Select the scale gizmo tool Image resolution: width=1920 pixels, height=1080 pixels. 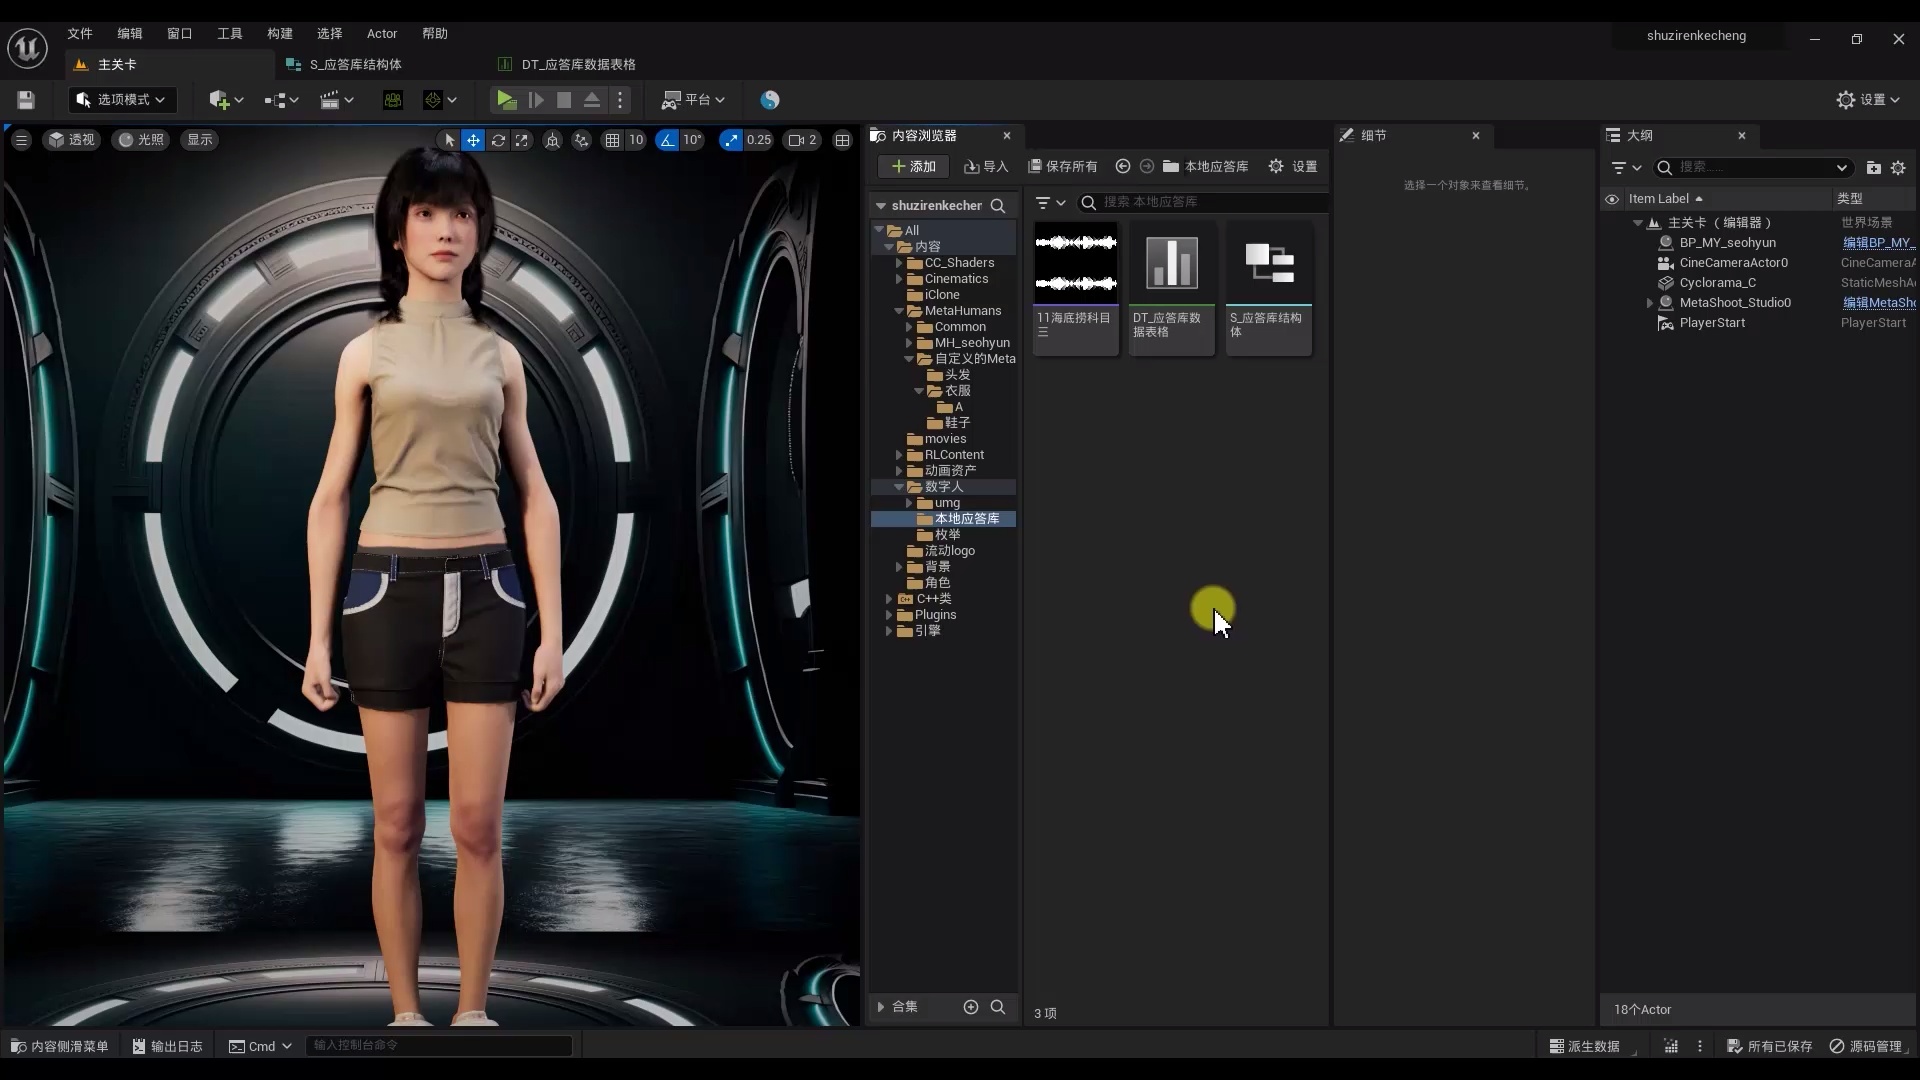(522, 140)
